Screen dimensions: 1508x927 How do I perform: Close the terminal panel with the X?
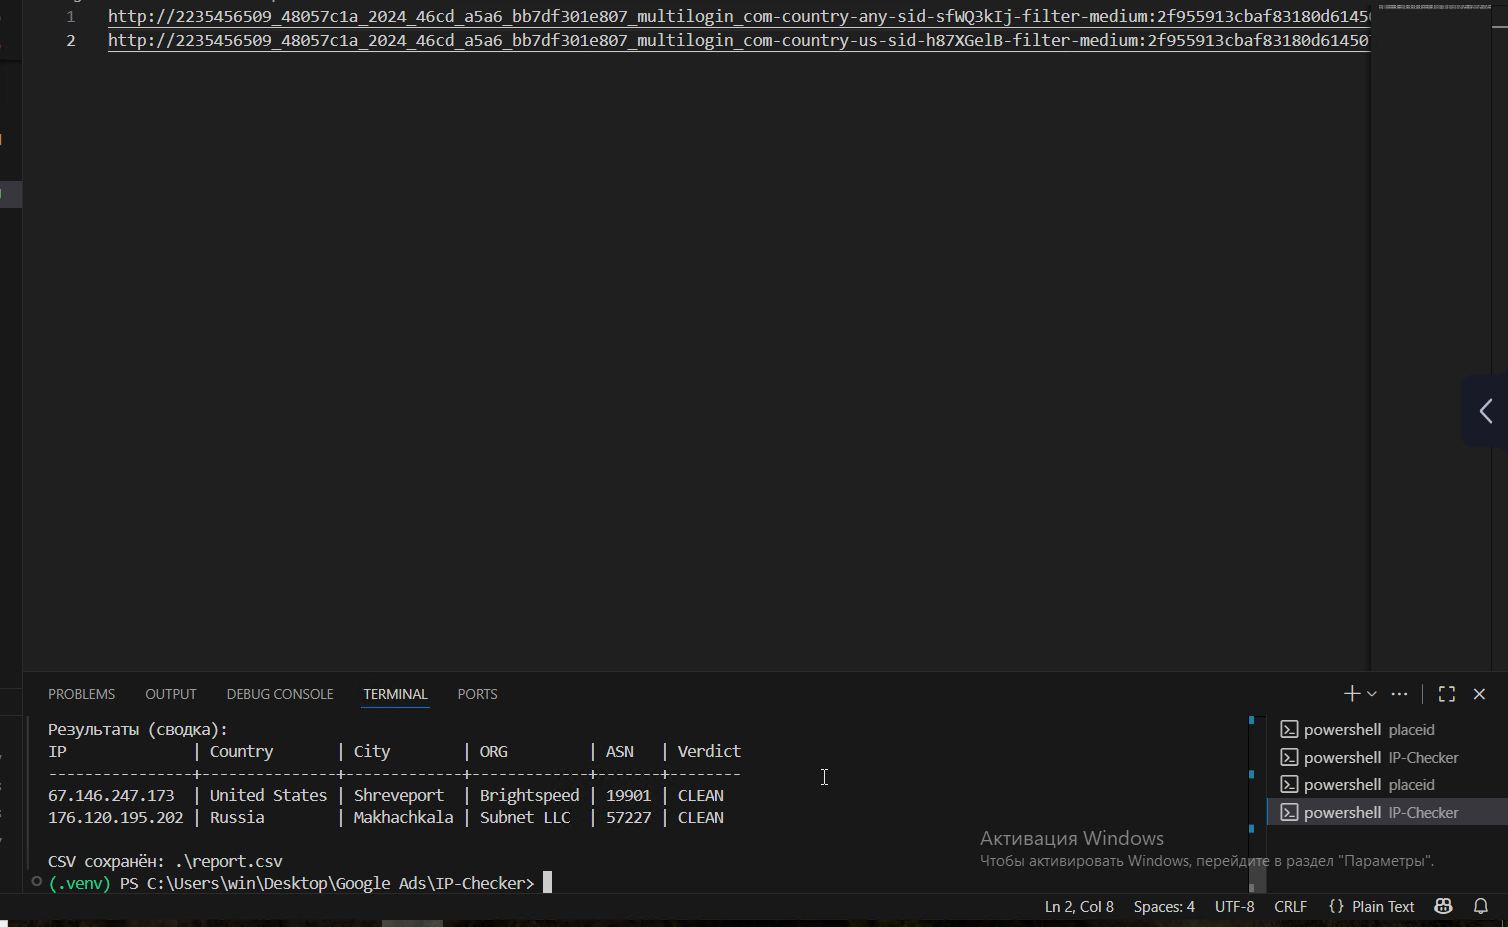coord(1479,694)
